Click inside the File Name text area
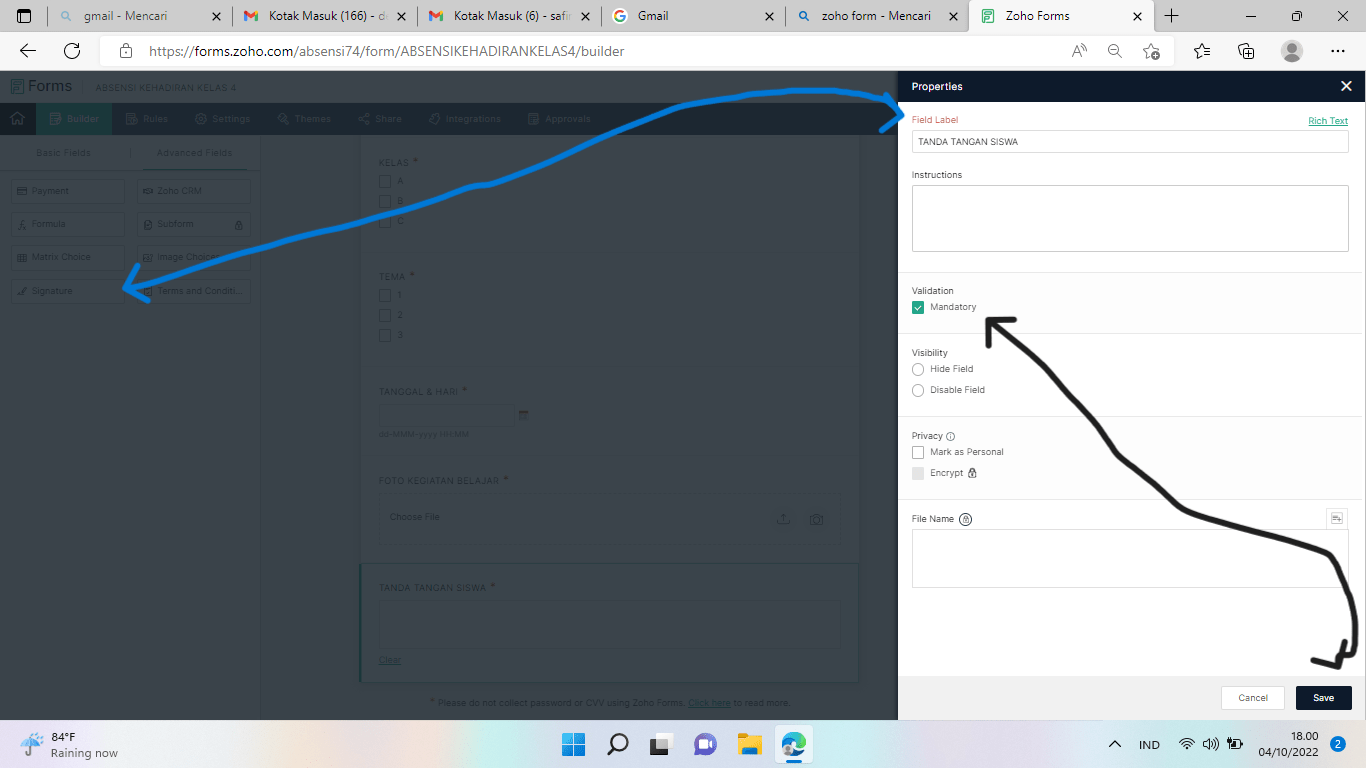This screenshot has height=768, width=1366. click(x=1130, y=559)
